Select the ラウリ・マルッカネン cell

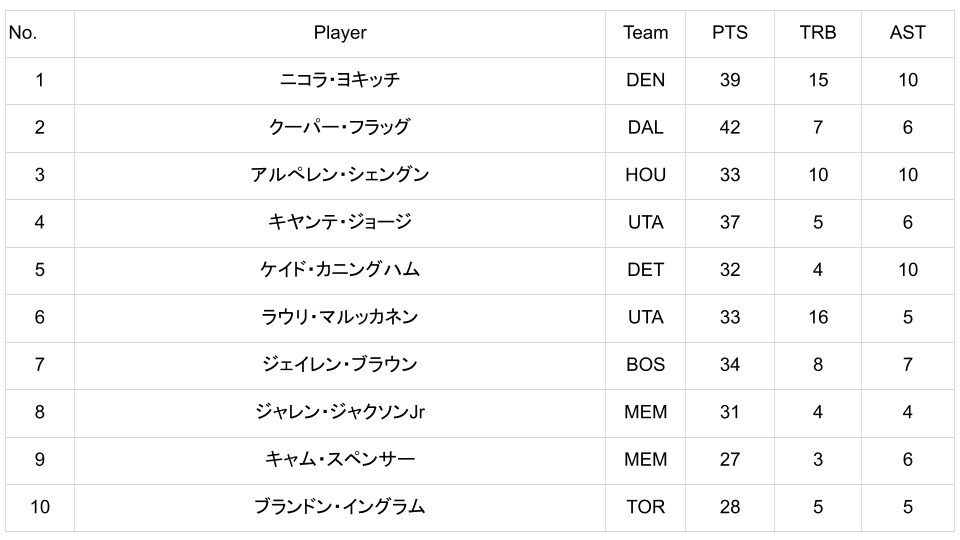(340, 317)
